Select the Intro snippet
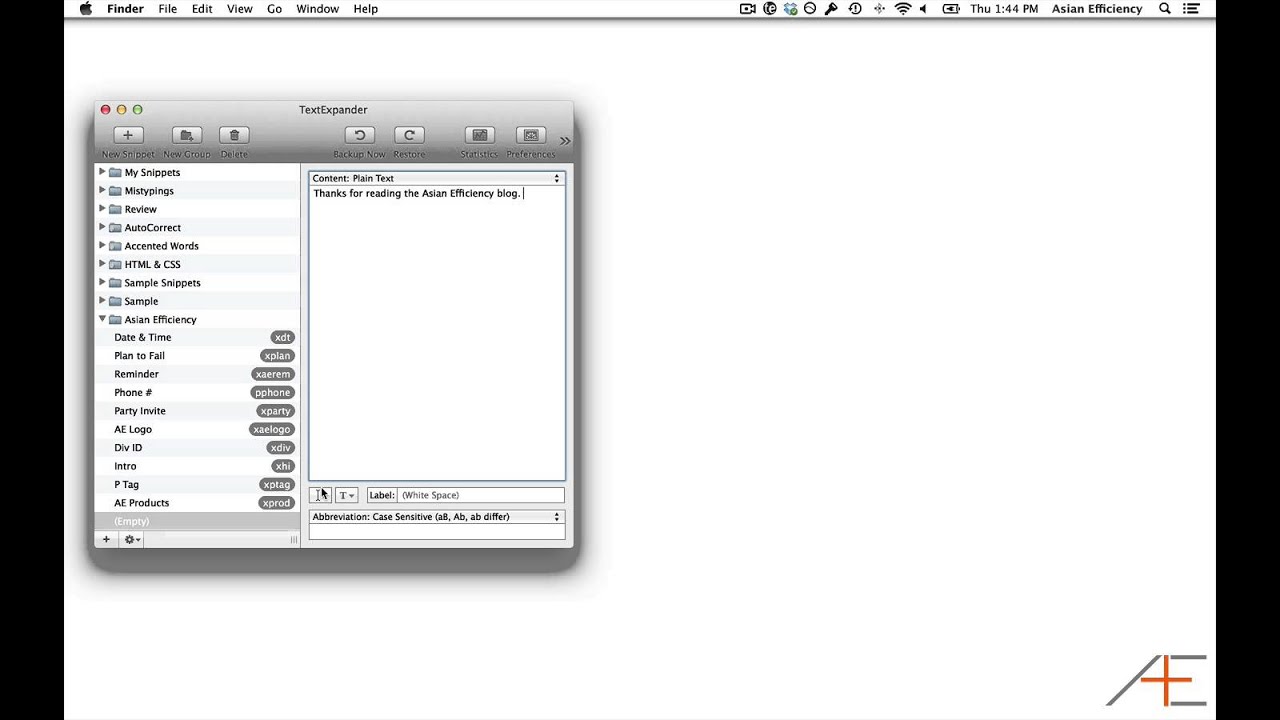The height and width of the screenshot is (720, 1280). (197, 466)
